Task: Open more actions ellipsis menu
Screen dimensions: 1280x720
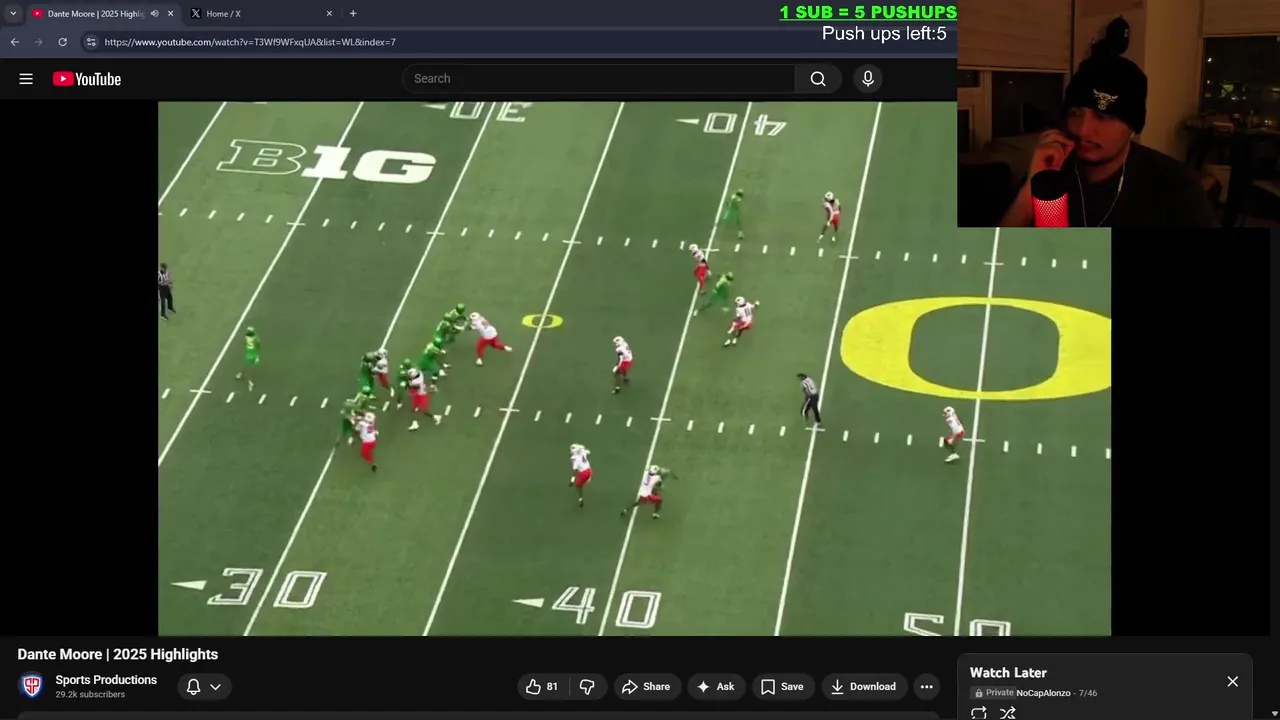Action: click(x=927, y=687)
